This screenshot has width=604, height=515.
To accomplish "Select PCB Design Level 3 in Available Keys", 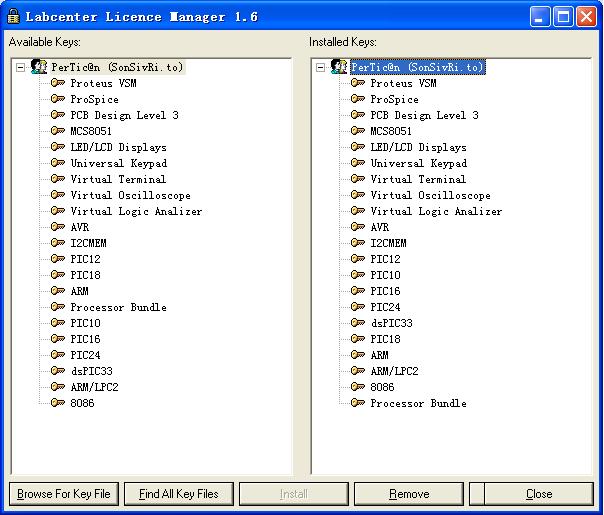I will 124,115.
